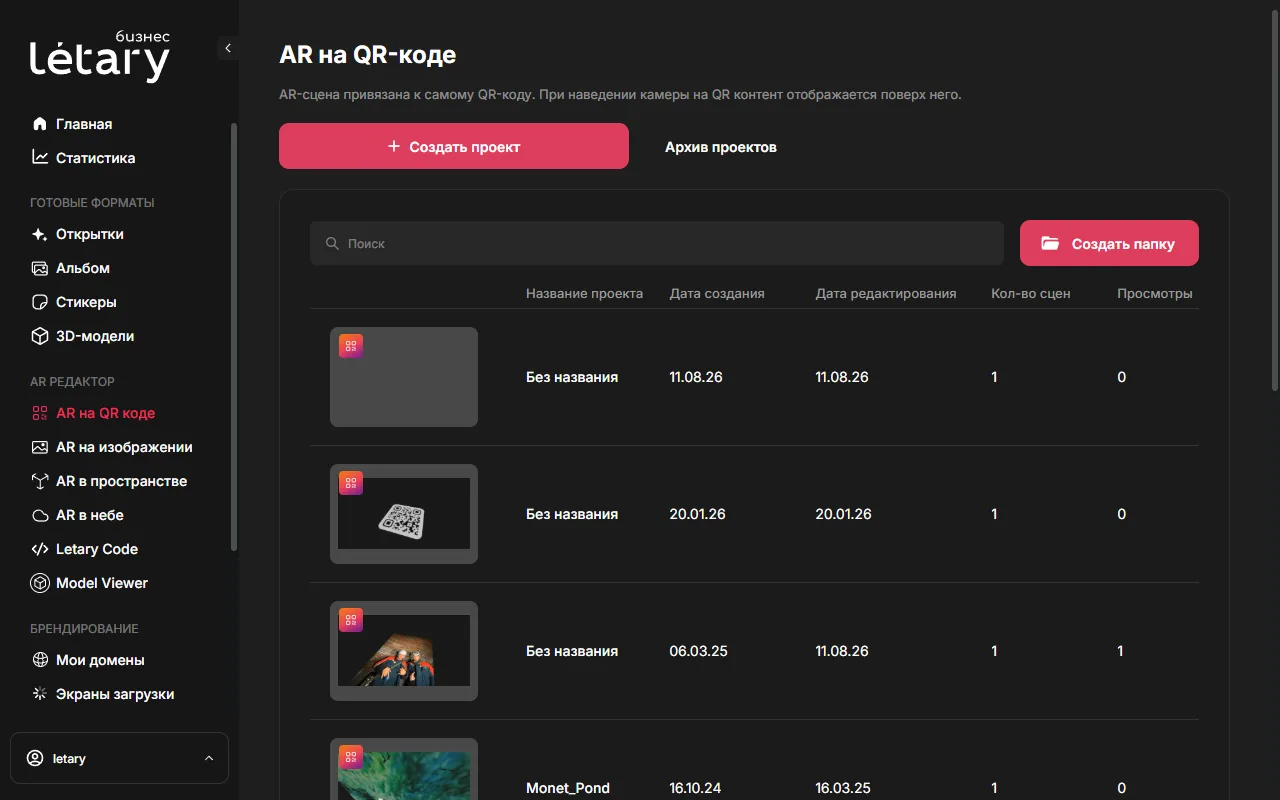Click Без названия in the 06.03.25 row
This screenshot has width=1280, height=800.
572,651
